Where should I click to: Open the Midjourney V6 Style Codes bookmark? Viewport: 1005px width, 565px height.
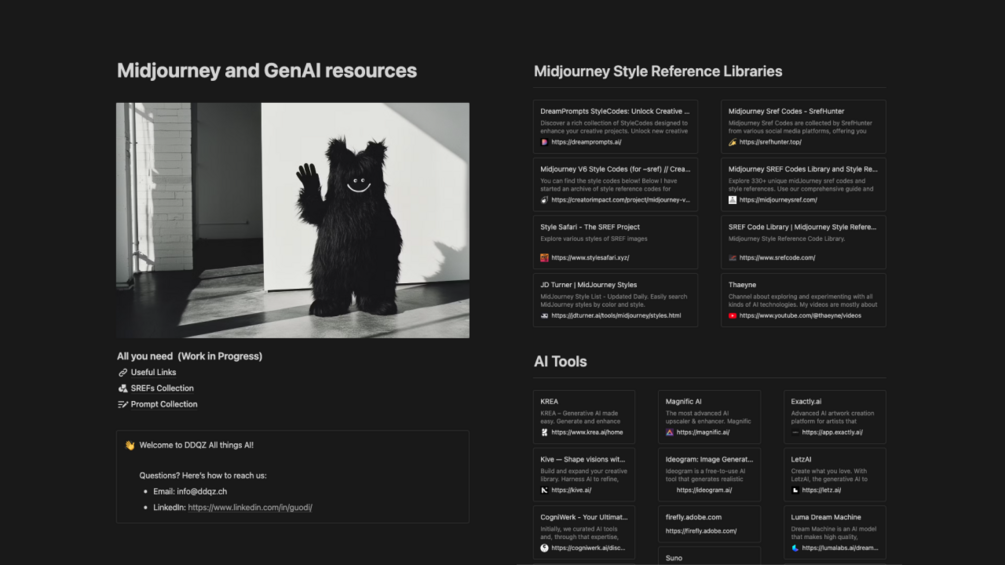tap(615, 184)
